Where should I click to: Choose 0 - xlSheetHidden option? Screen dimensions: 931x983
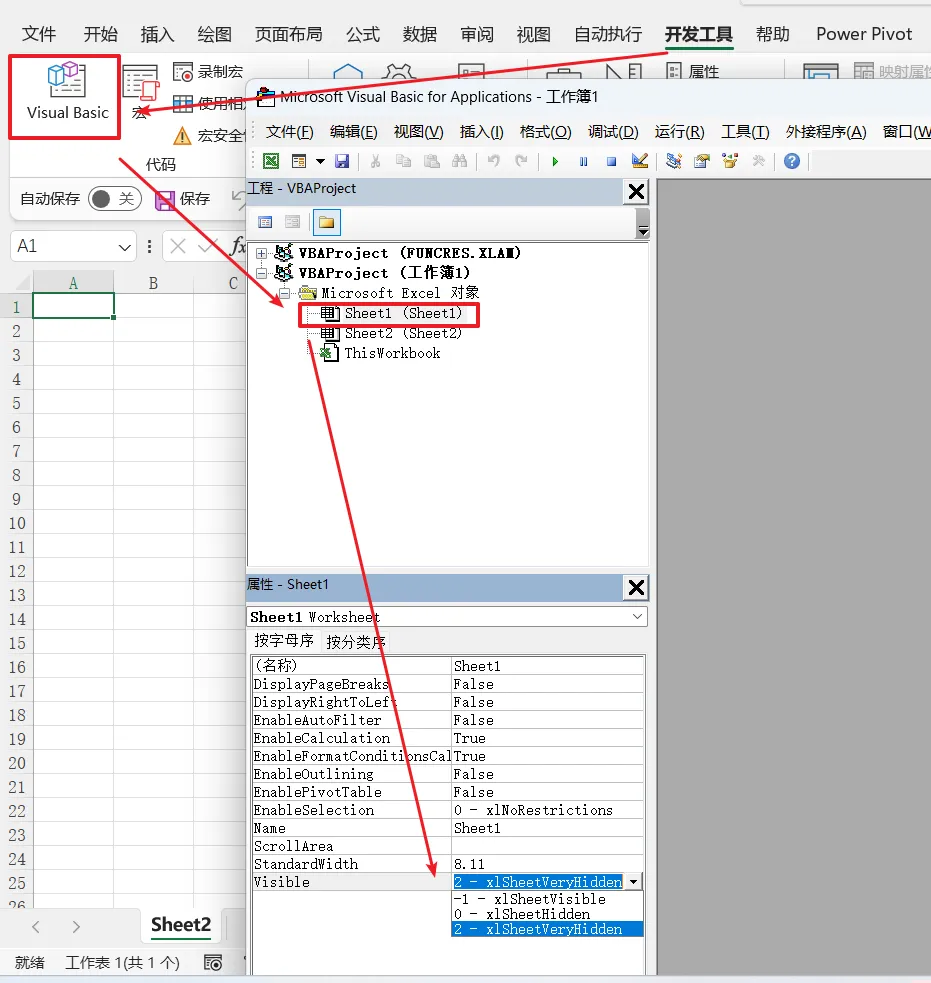click(x=547, y=914)
